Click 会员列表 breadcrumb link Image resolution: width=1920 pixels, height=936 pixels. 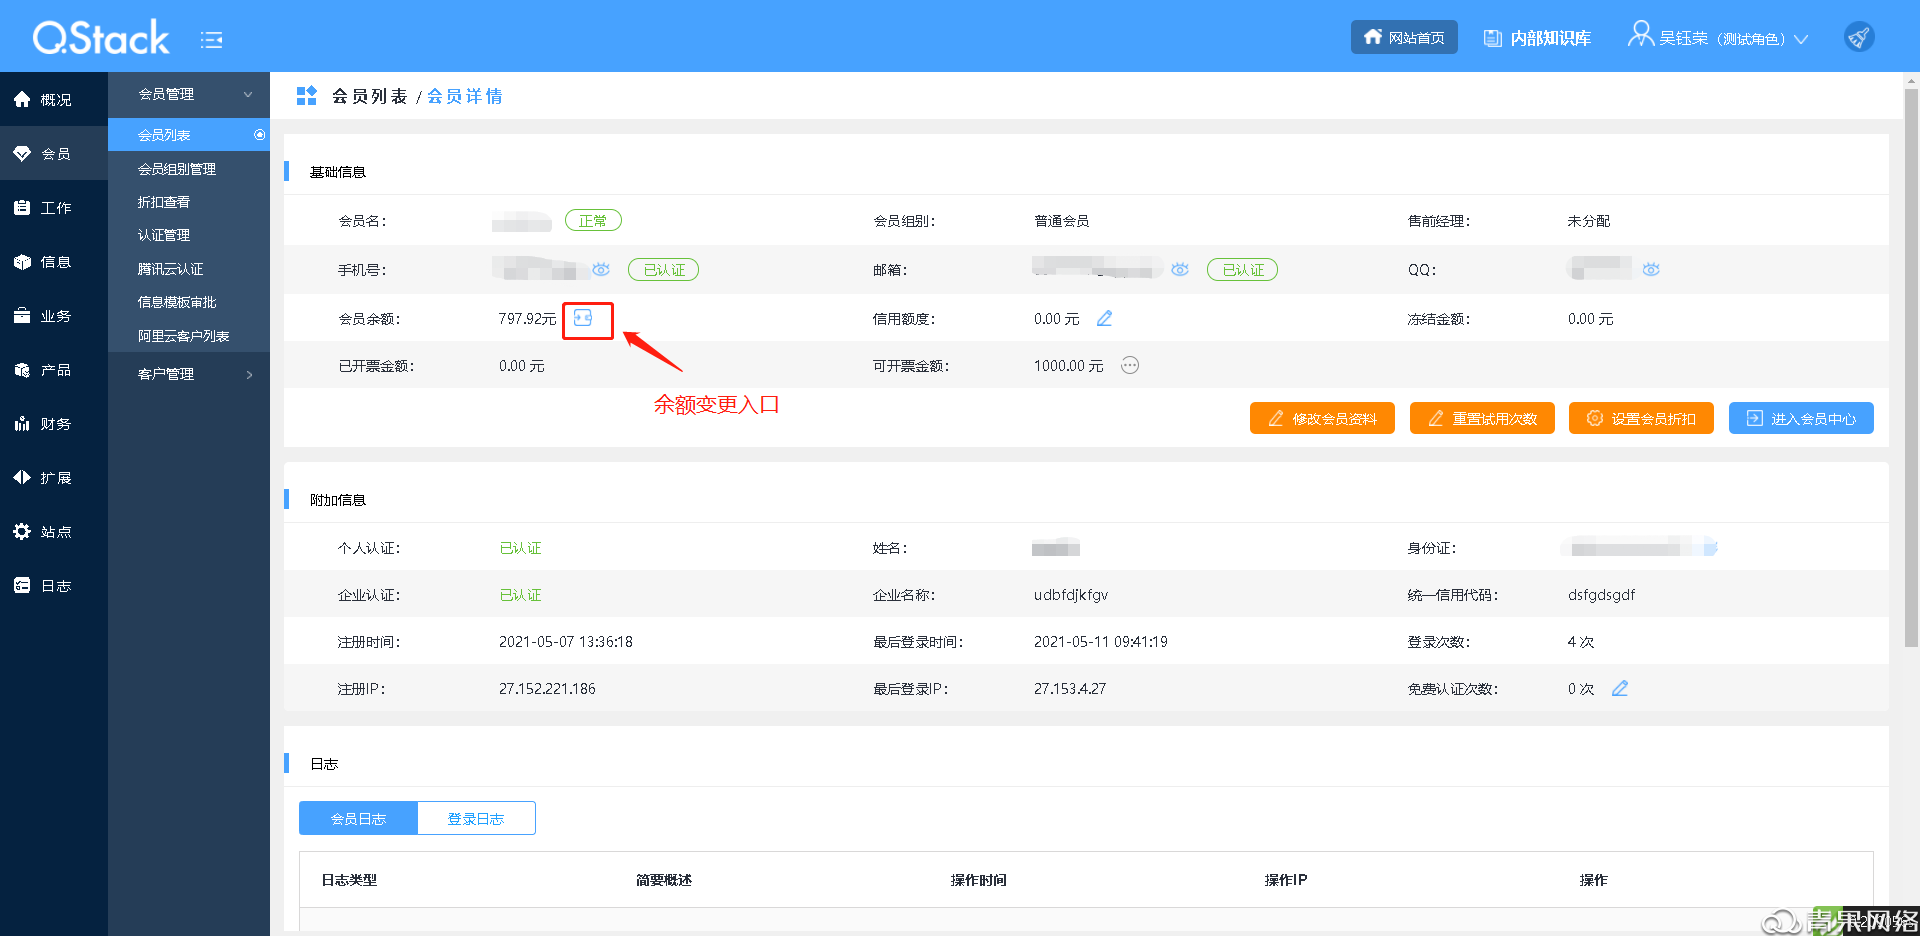369,96
